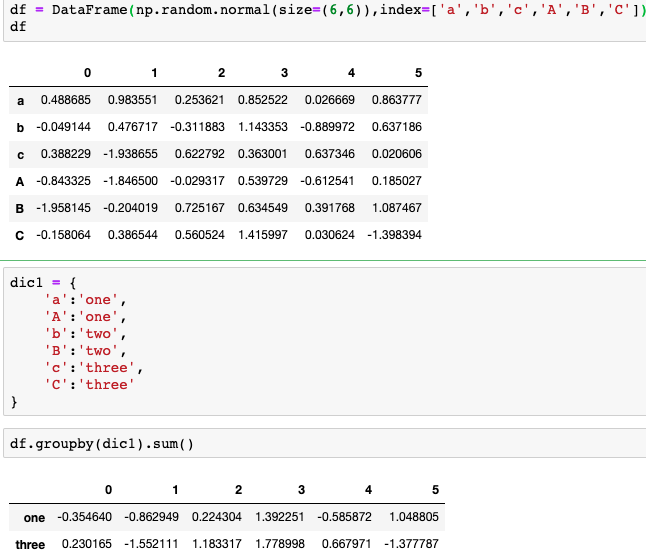Select value 1.392251 in row one
The width and height of the screenshot is (646, 557).
[x=280, y=517]
